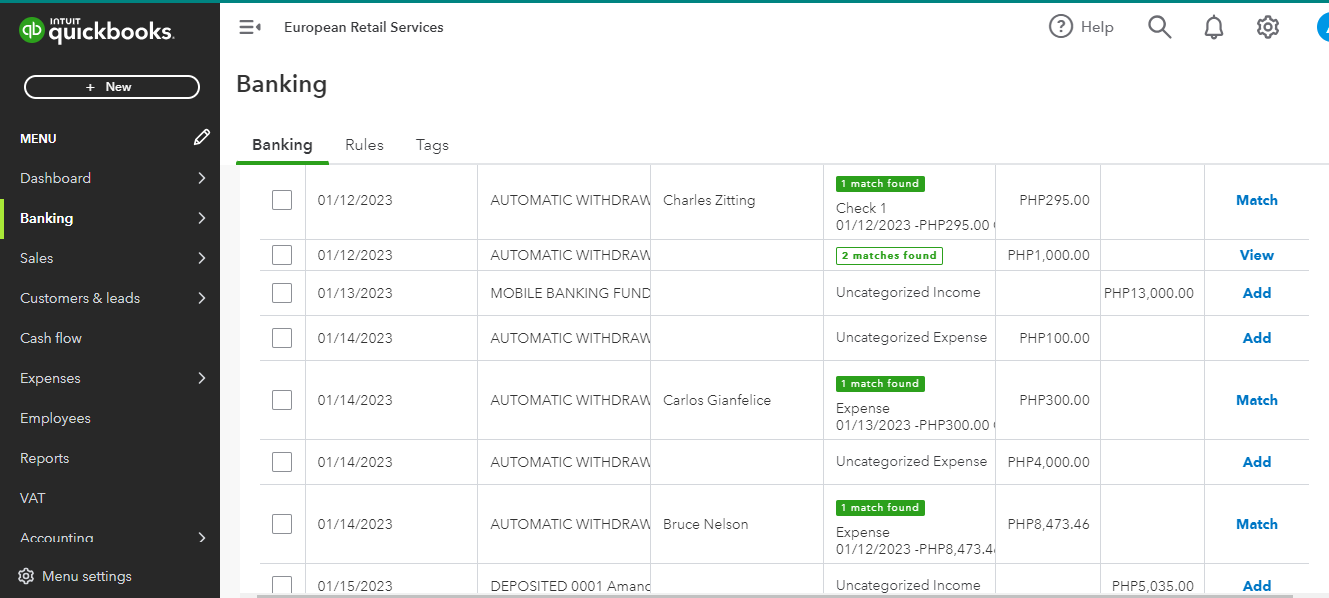This screenshot has width=1329, height=598.
Task: Click Match for the Carlos Gianfelice expense
Action: [1256, 400]
